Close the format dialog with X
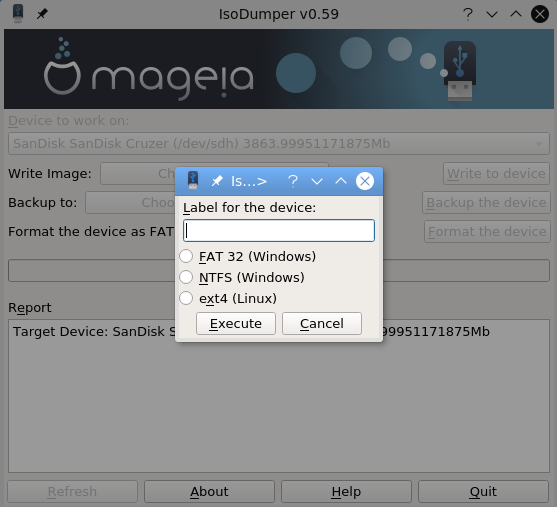The height and width of the screenshot is (507, 557). pyautogui.click(x=365, y=181)
